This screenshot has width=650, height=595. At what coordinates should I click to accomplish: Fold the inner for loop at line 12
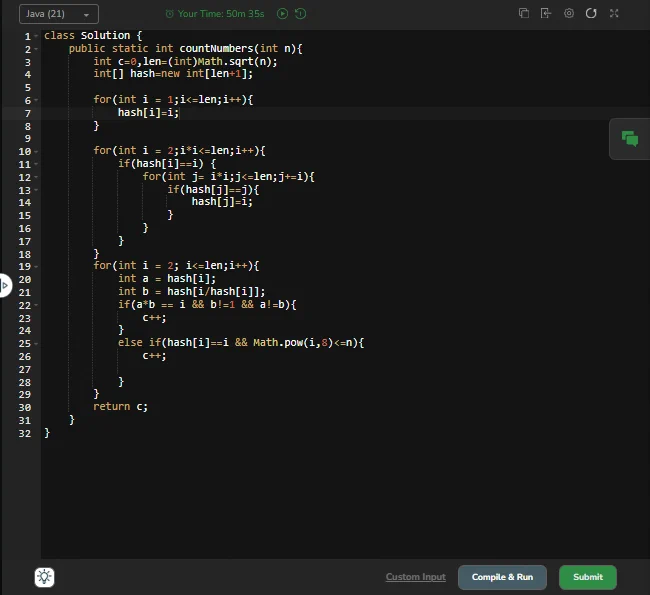(36, 177)
